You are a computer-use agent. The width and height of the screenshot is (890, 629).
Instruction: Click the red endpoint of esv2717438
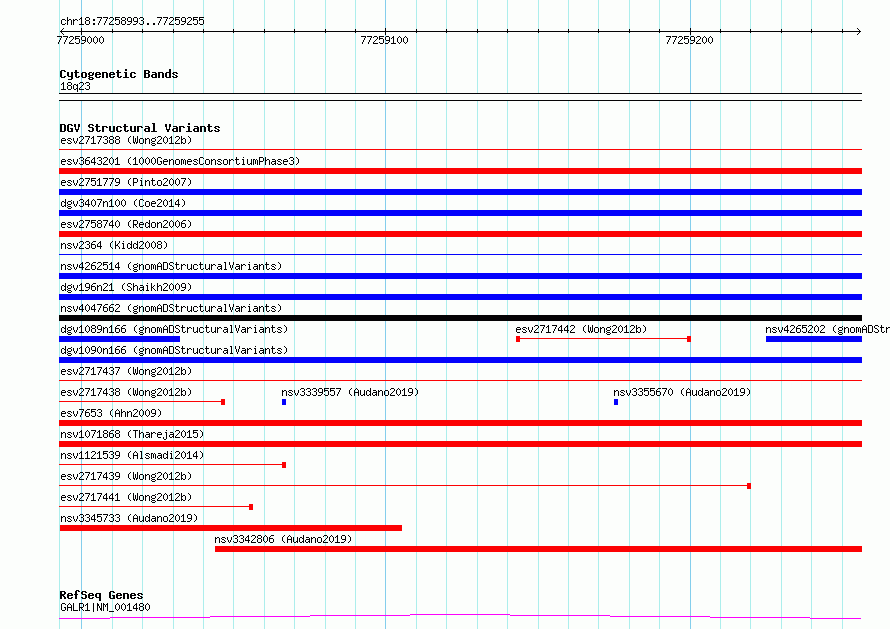223,402
